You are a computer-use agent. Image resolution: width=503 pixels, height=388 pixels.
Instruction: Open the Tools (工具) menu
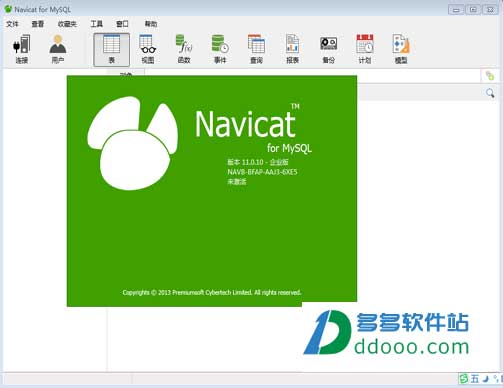tap(97, 24)
